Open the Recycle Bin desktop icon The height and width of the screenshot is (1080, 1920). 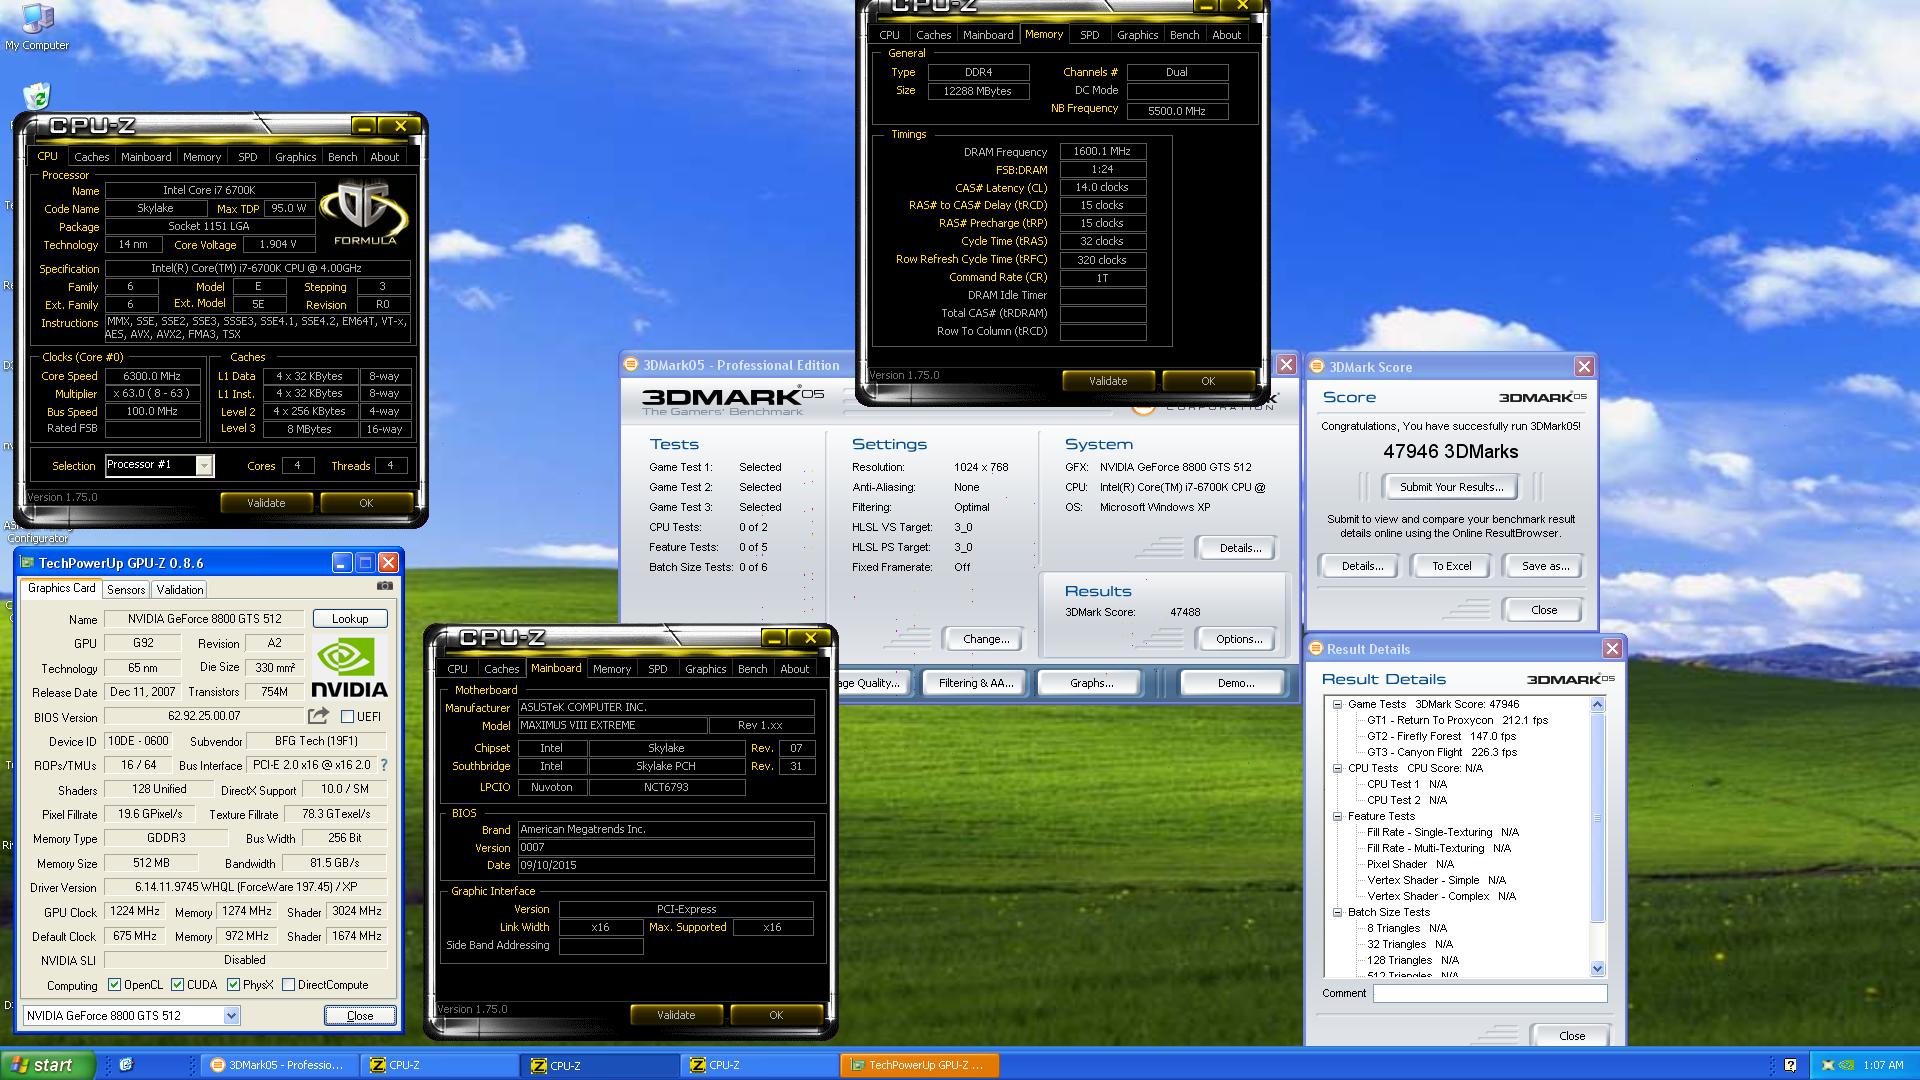pyautogui.click(x=37, y=96)
